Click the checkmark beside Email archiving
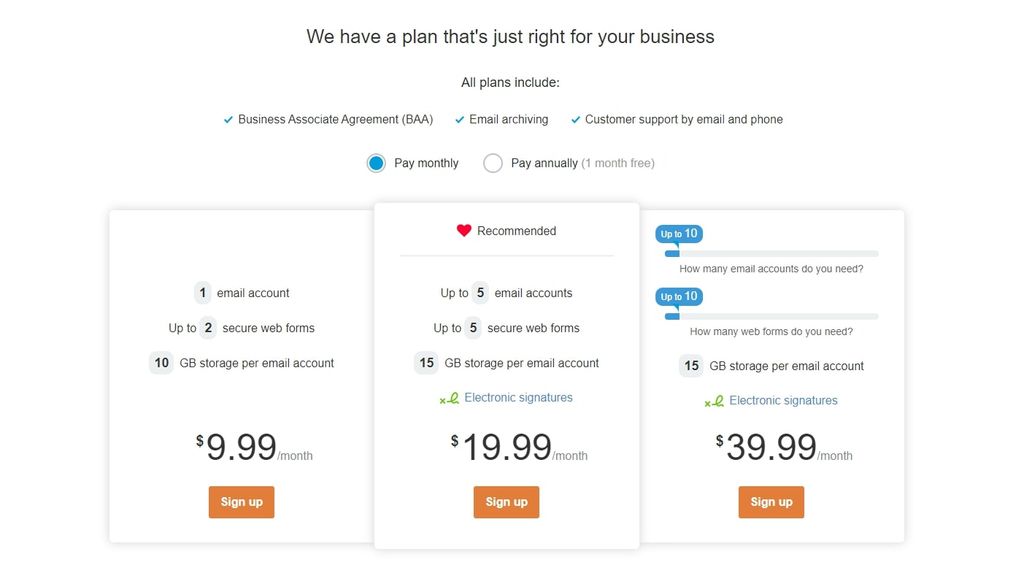The image size is (1024, 576). pos(460,119)
